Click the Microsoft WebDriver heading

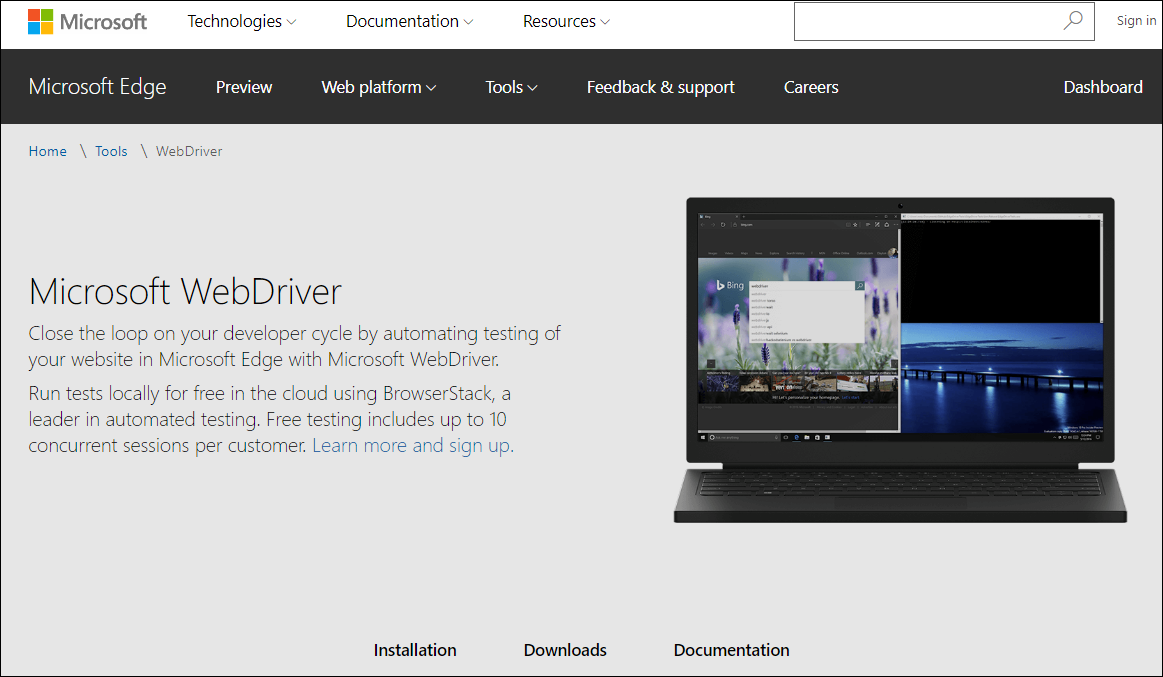coord(185,291)
